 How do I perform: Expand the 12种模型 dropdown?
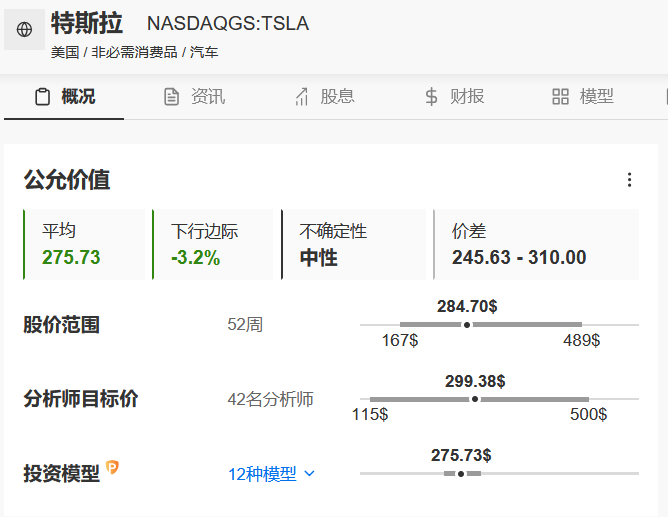click(262, 474)
